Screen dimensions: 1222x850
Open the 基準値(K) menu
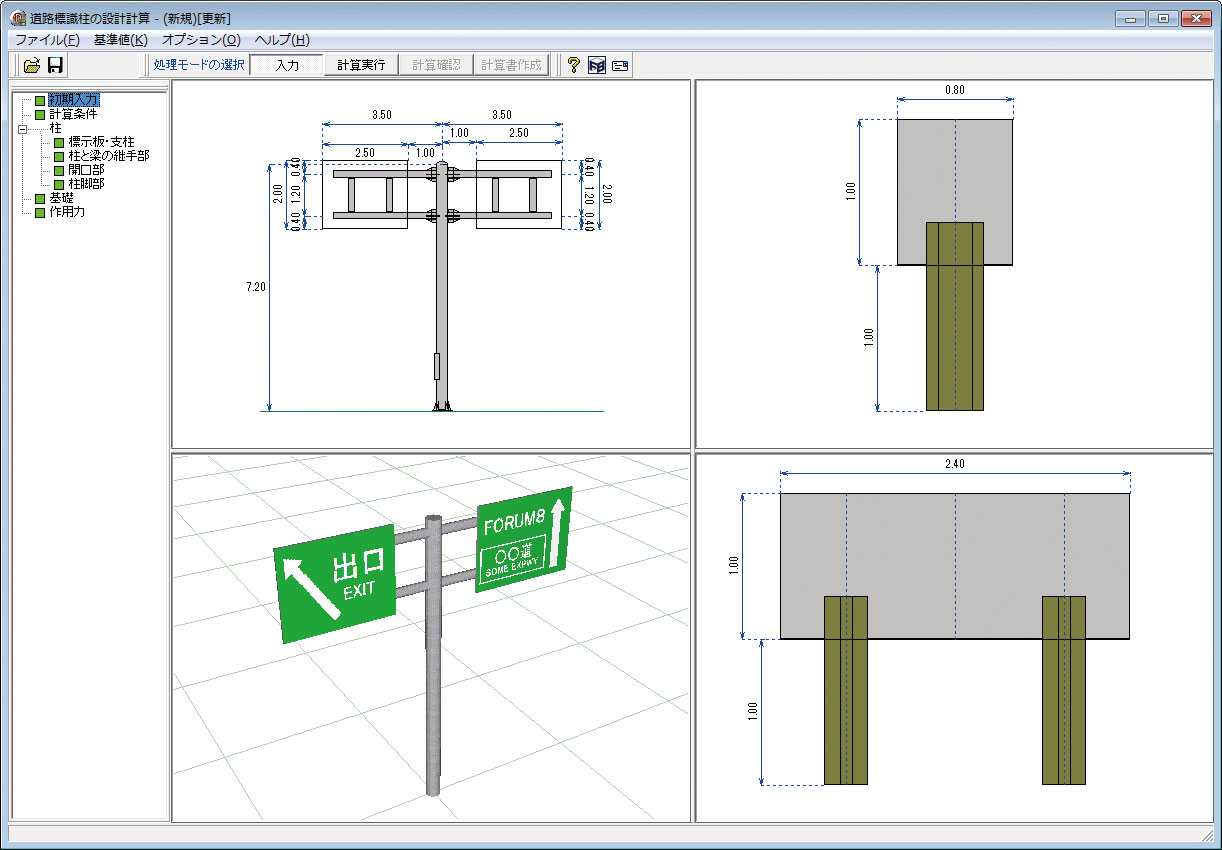coord(120,40)
